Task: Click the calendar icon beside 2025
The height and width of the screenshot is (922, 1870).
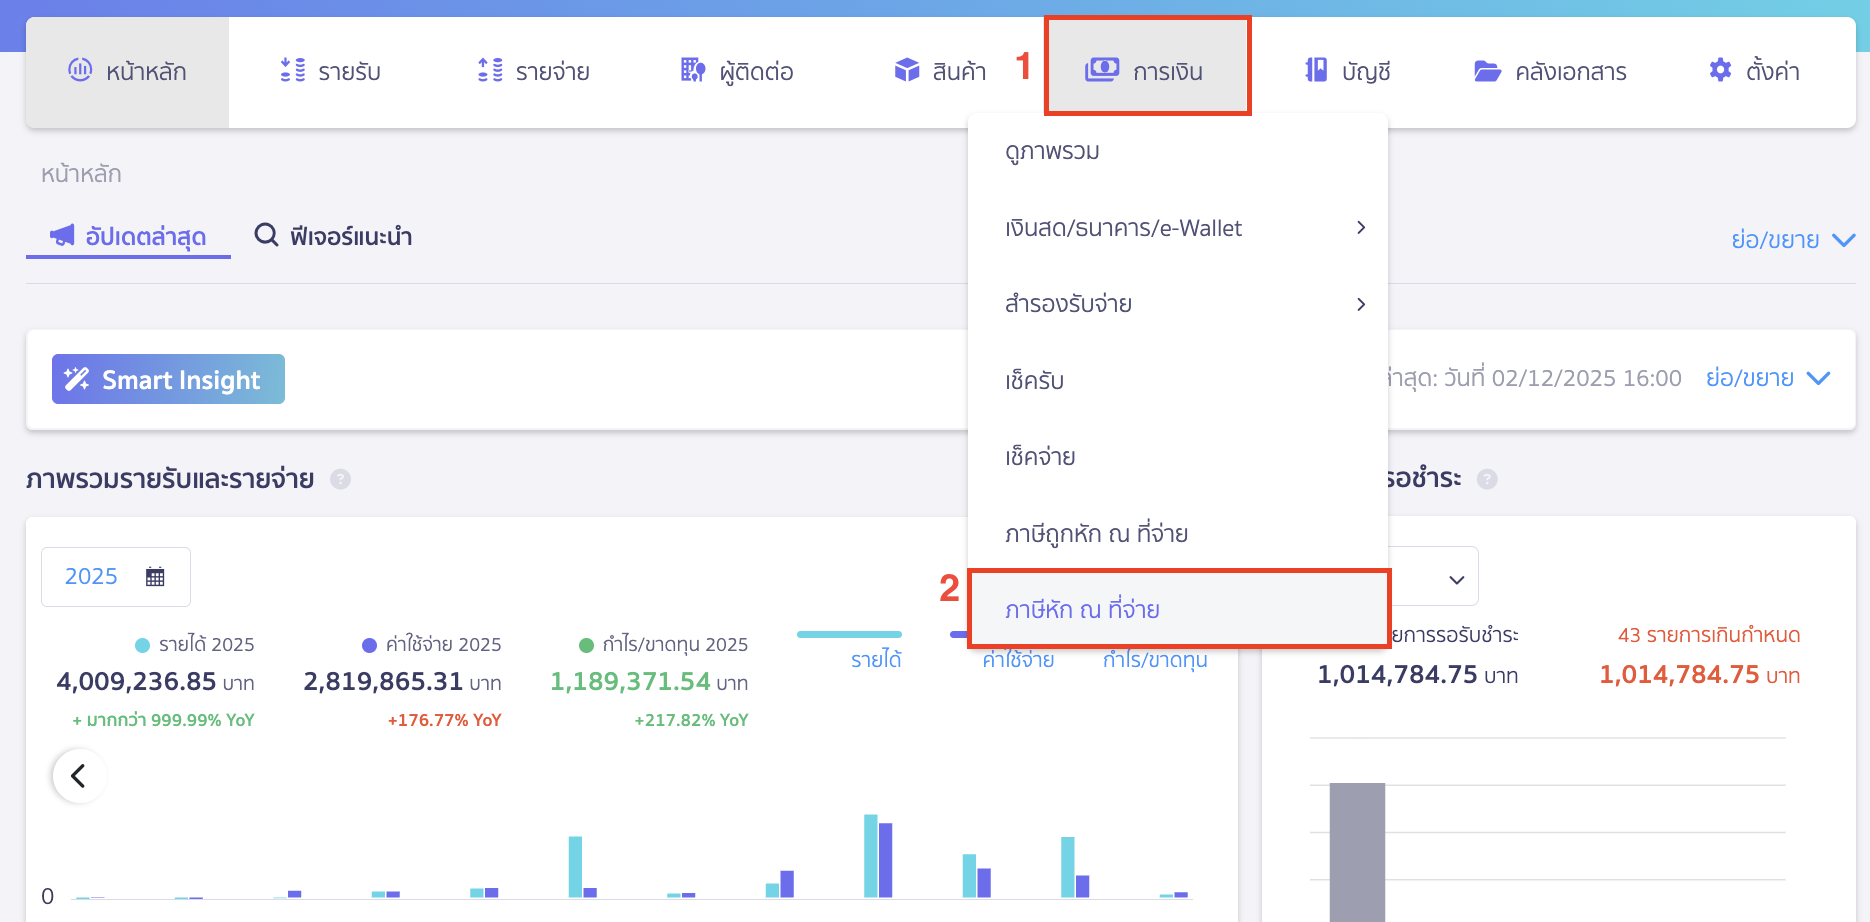Action: [x=155, y=577]
